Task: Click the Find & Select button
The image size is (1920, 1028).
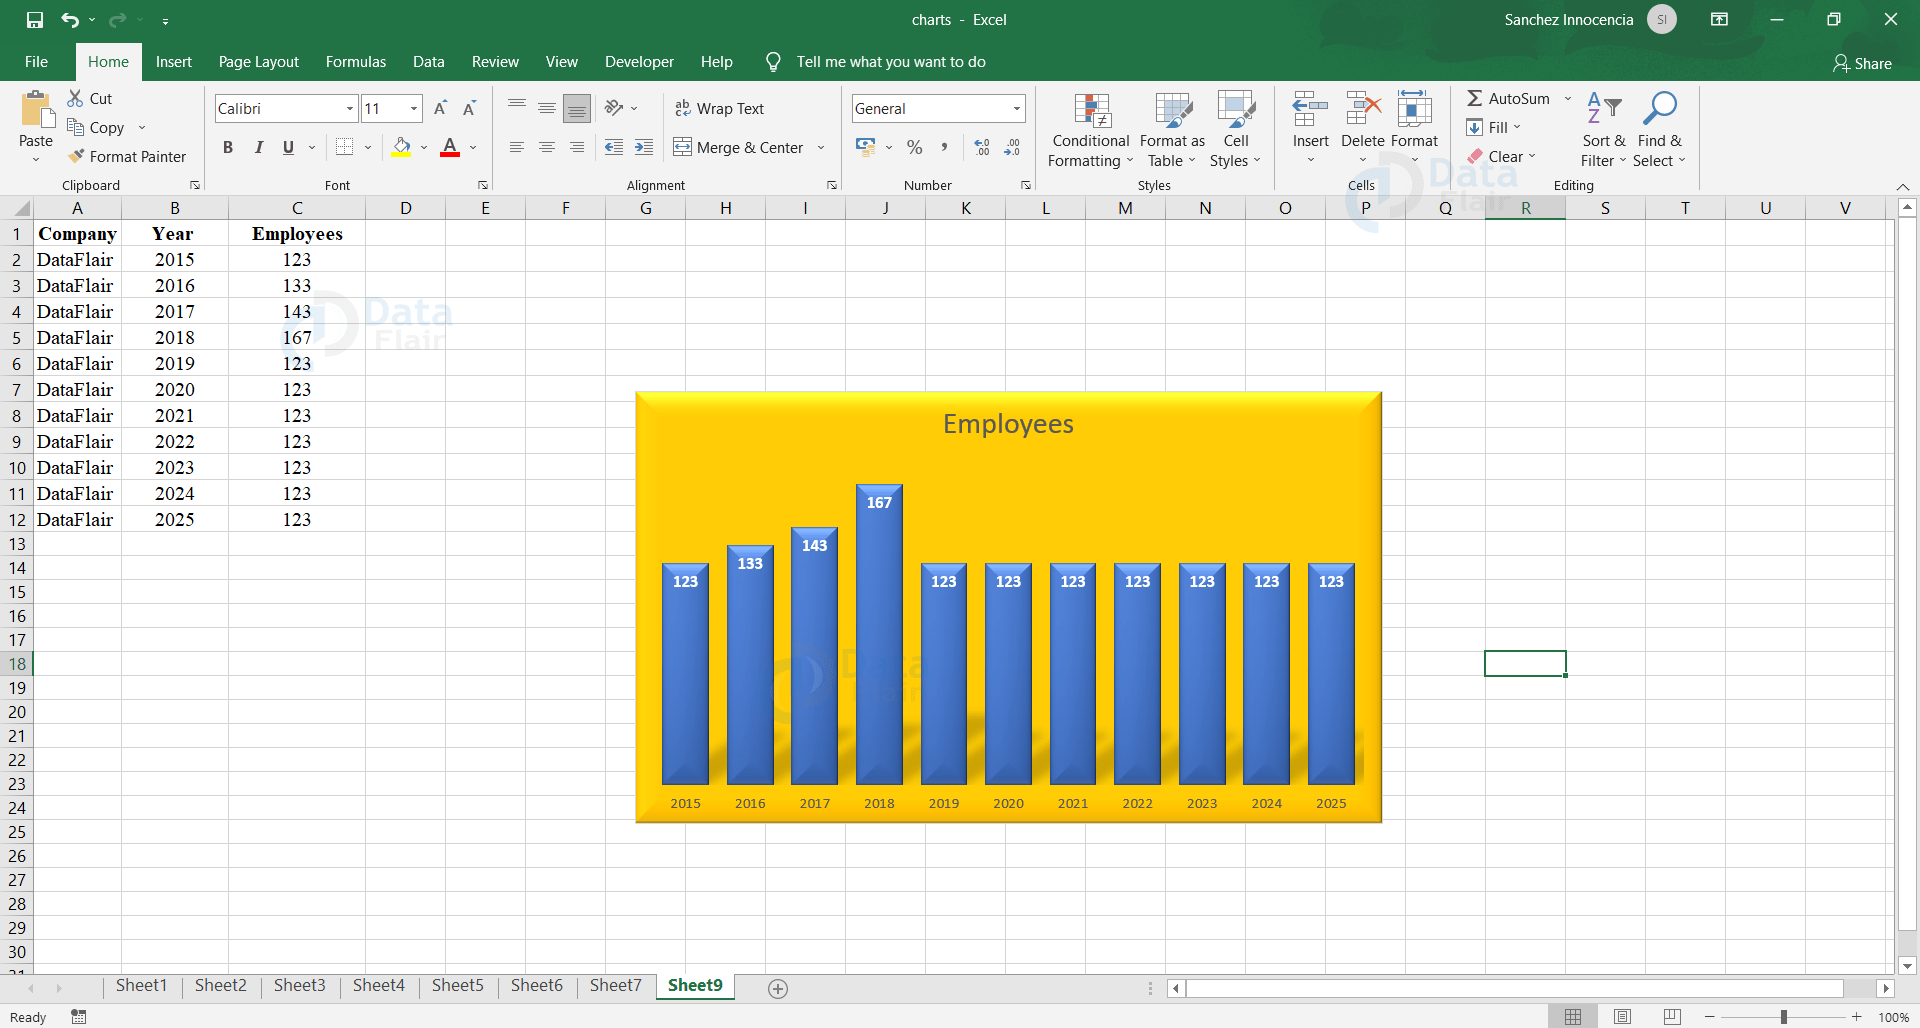Action: tap(1659, 130)
